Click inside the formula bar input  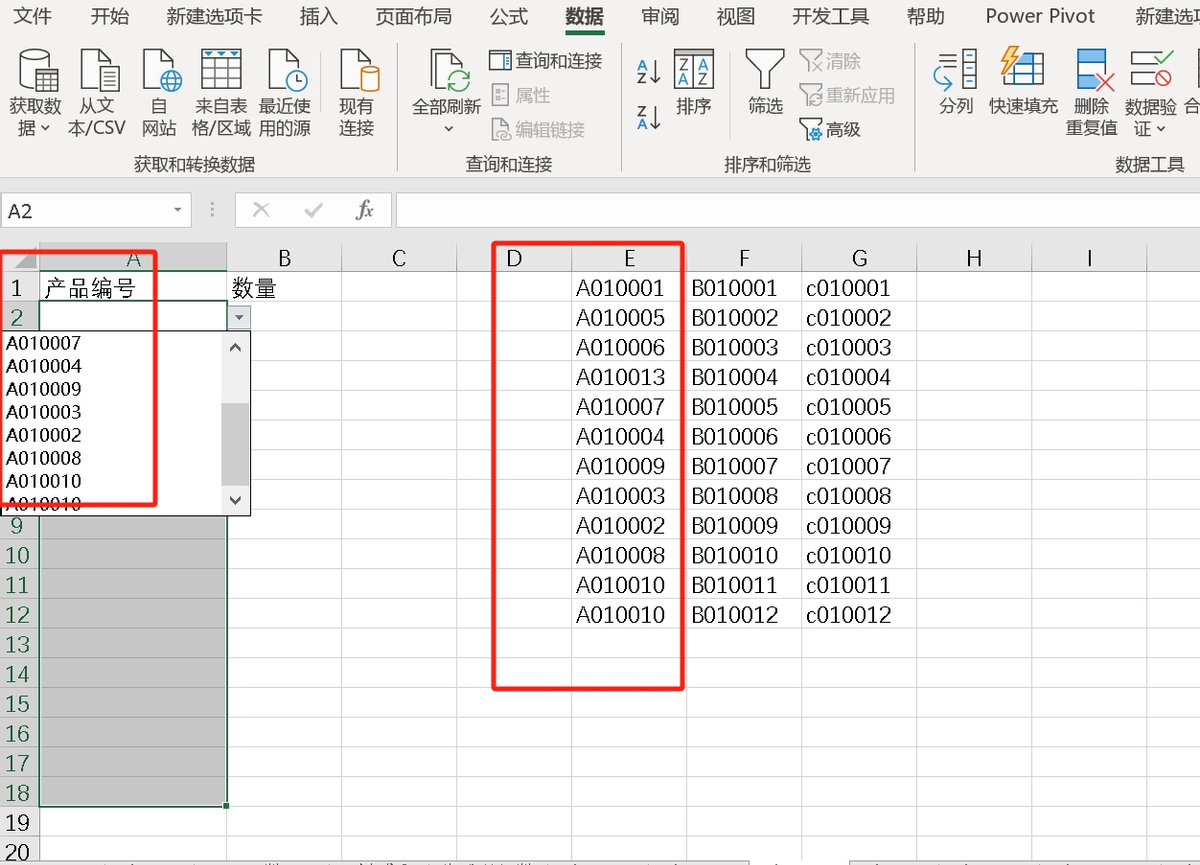tap(797, 210)
